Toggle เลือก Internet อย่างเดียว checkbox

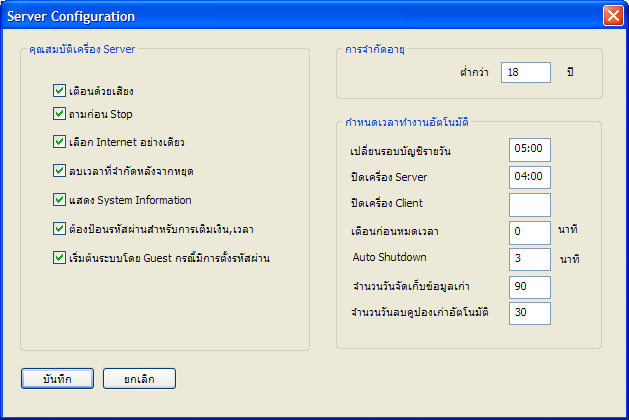tap(59, 142)
